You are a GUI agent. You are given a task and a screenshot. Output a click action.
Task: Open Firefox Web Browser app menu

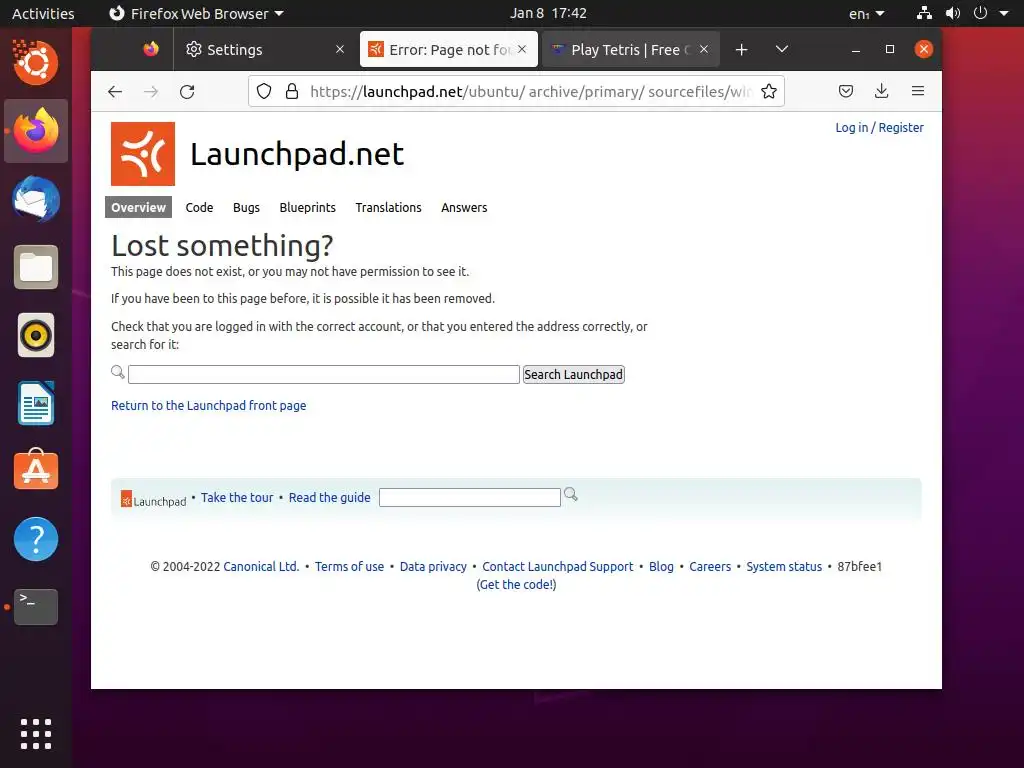click(x=196, y=13)
